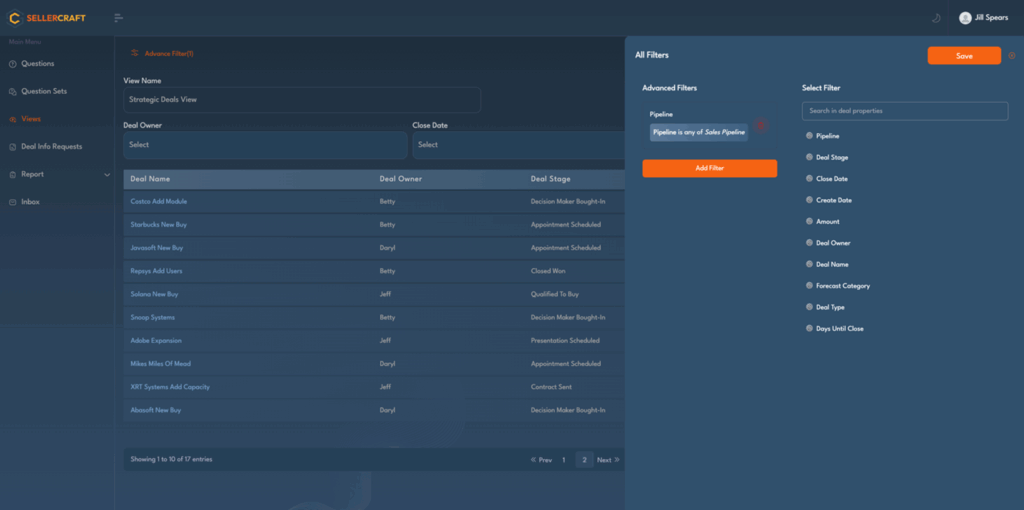This screenshot has height=510, width=1024.
Task: Delete the Pipeline filter with trash icon
Action: pyautogui.click(x=761, y=126)
